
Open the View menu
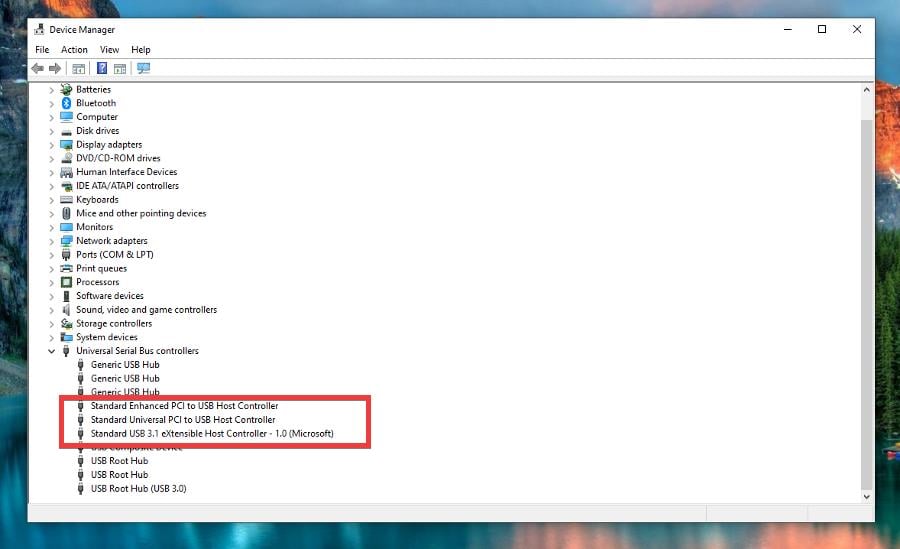(109, 49)
